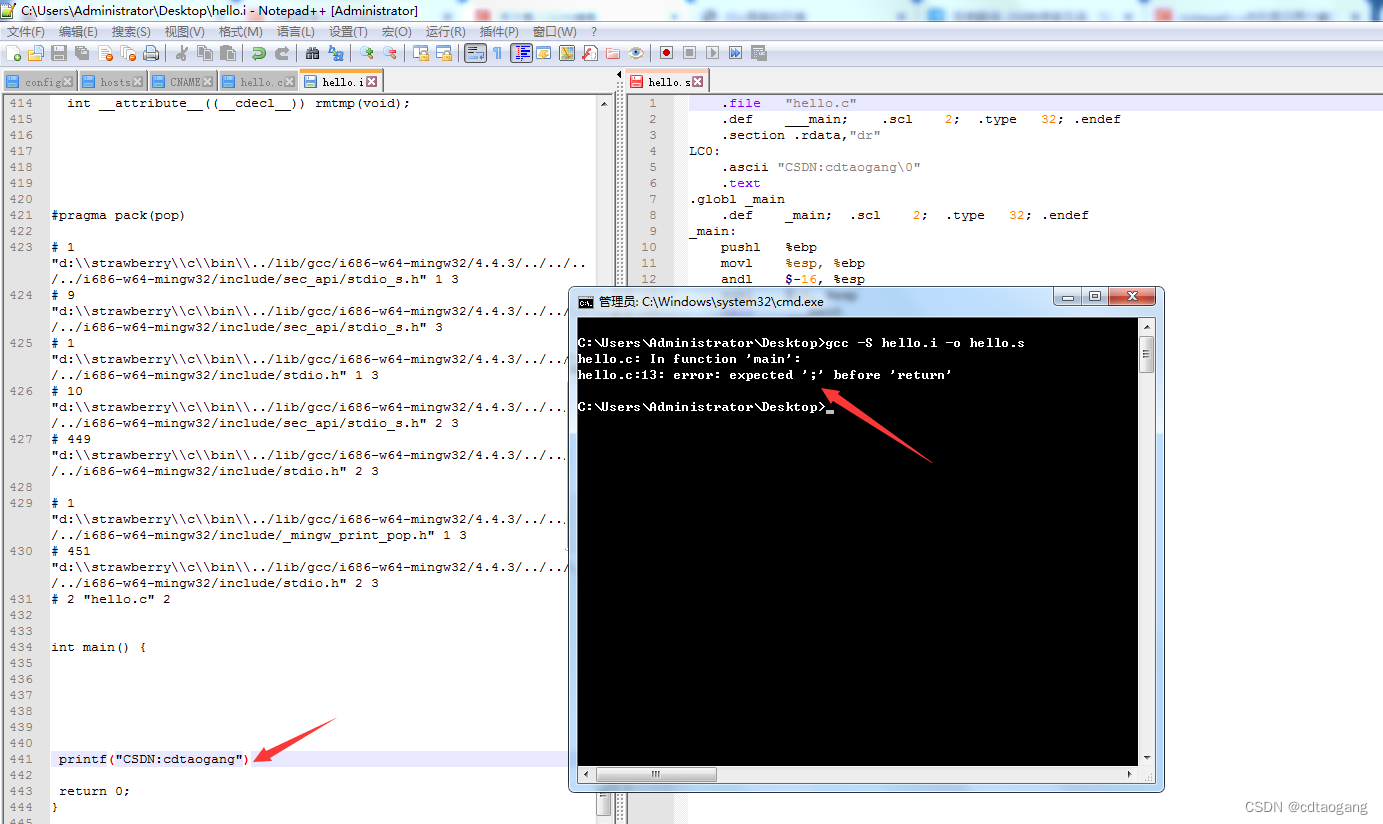1383x824 pixels.
Task: Open the 窗口(W) menu
Action: pos(554,32)
